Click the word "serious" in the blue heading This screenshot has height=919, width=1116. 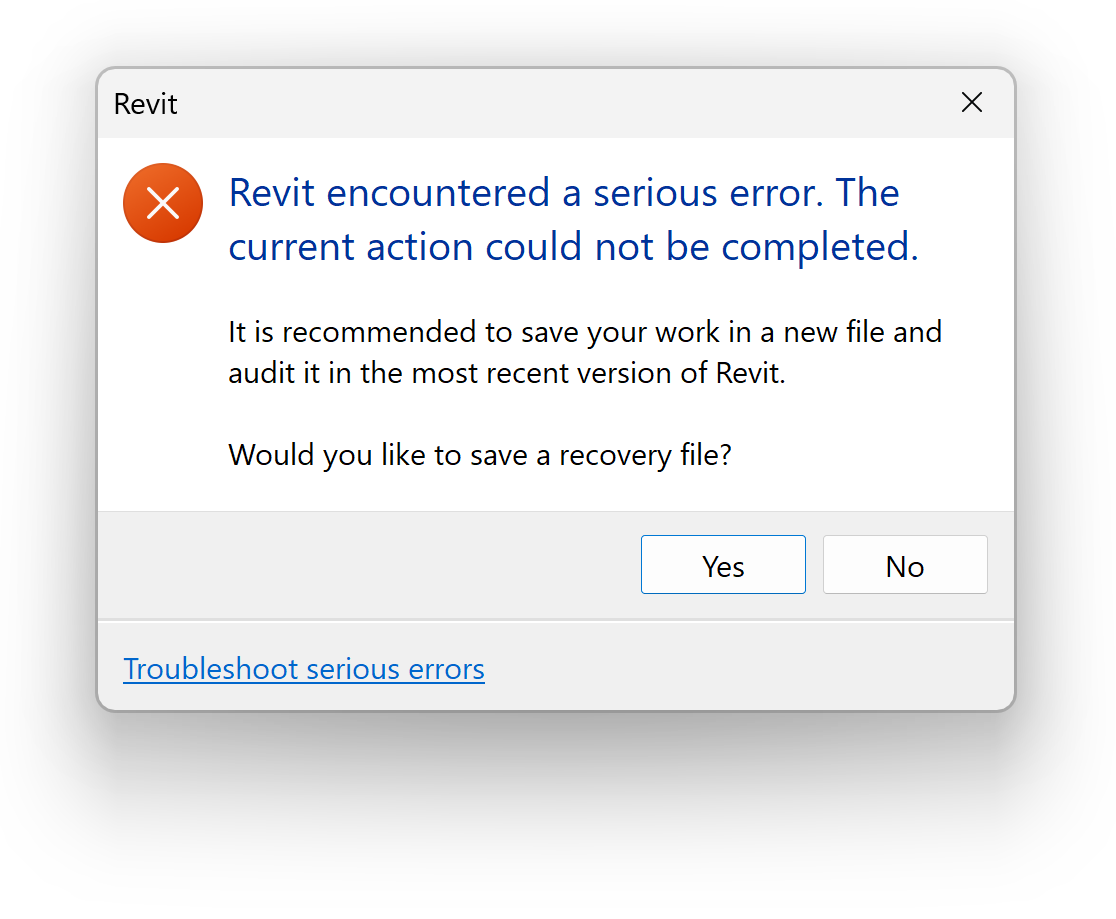[x=667, y=193]
